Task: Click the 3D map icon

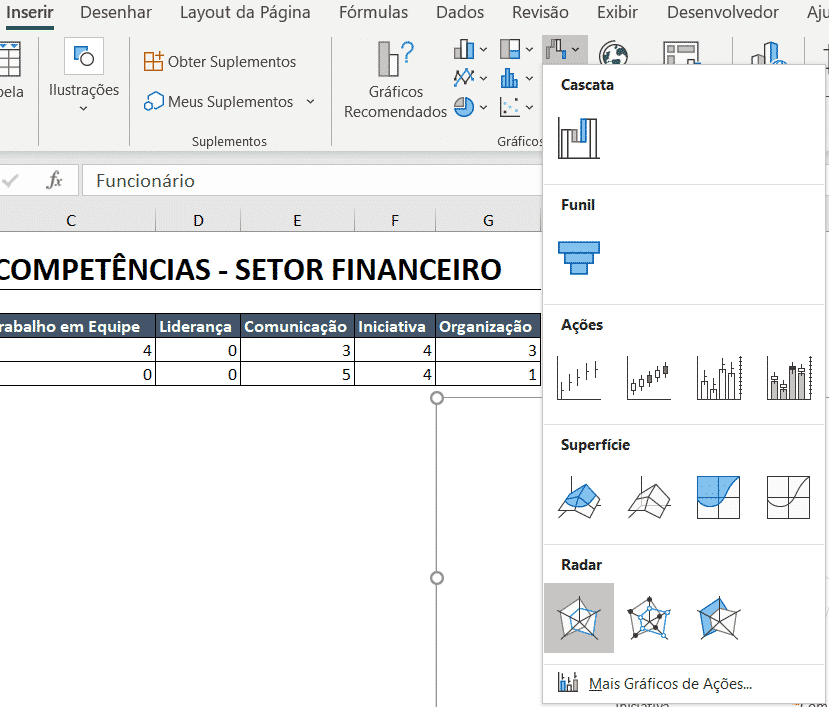Action: [768, 53]
